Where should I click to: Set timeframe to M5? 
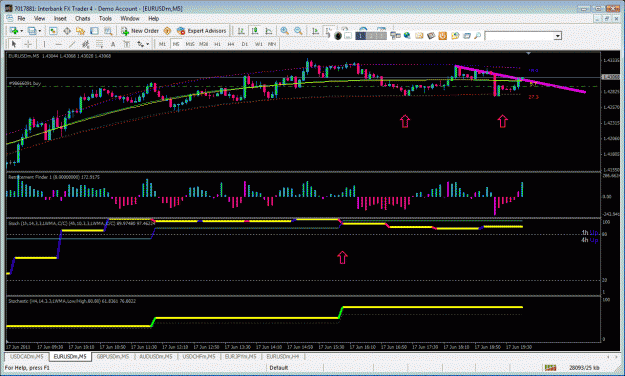click(176, 44)
